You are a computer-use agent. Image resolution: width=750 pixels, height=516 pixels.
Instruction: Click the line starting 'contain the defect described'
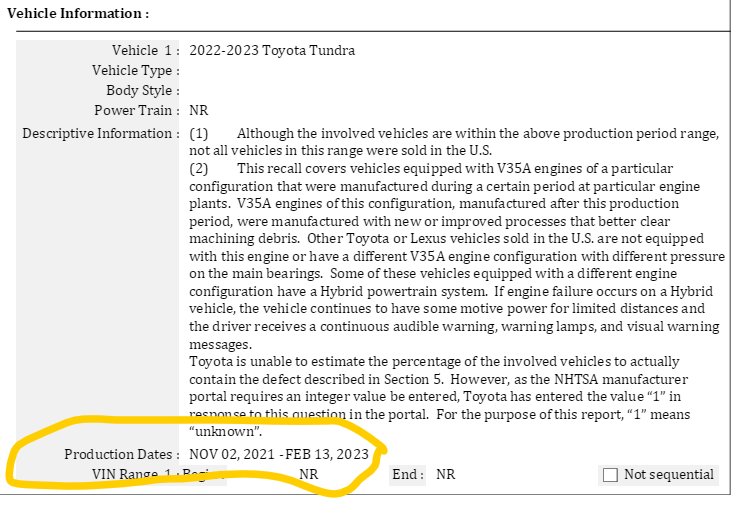tap(438, 379)
